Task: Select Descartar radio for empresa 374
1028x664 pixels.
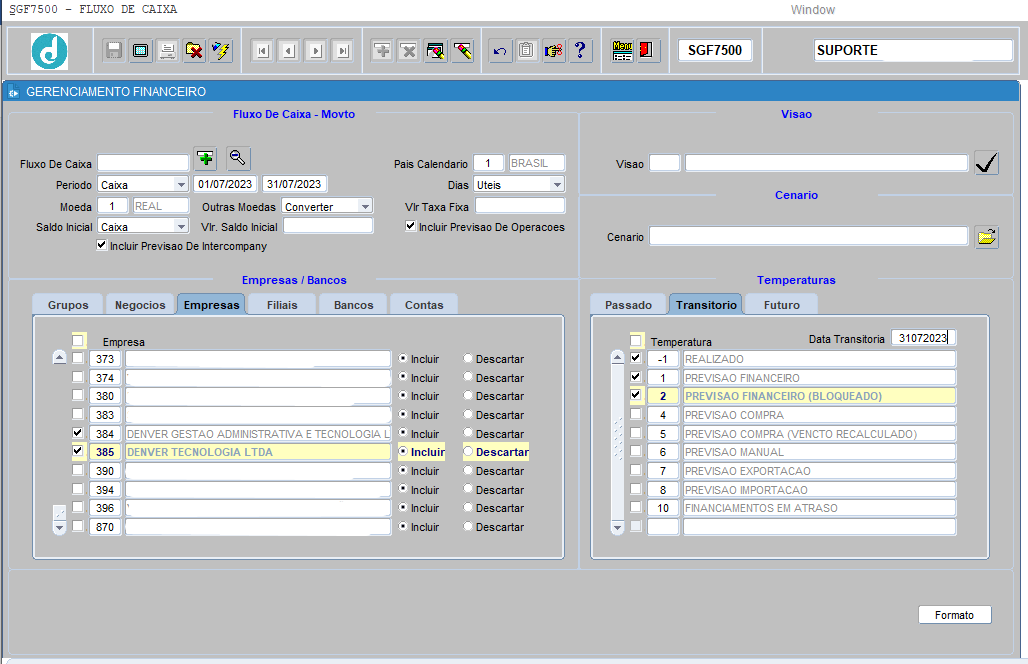Action: pos(468,377)
